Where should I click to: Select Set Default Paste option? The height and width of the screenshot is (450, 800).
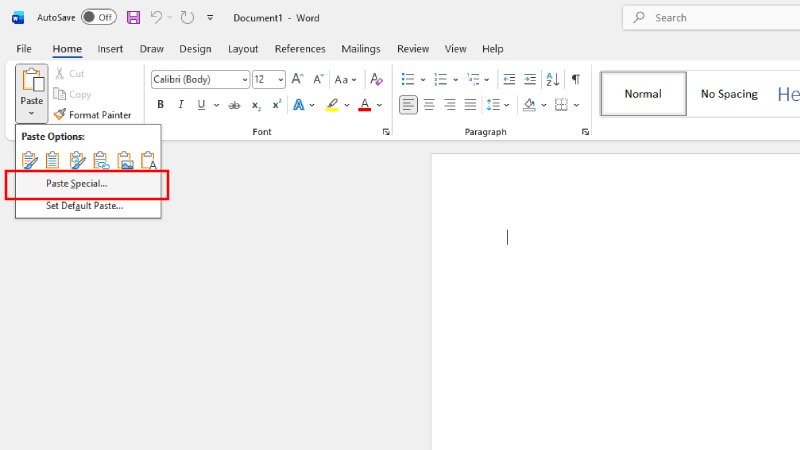pyautogui.click(x=84, y=206)
